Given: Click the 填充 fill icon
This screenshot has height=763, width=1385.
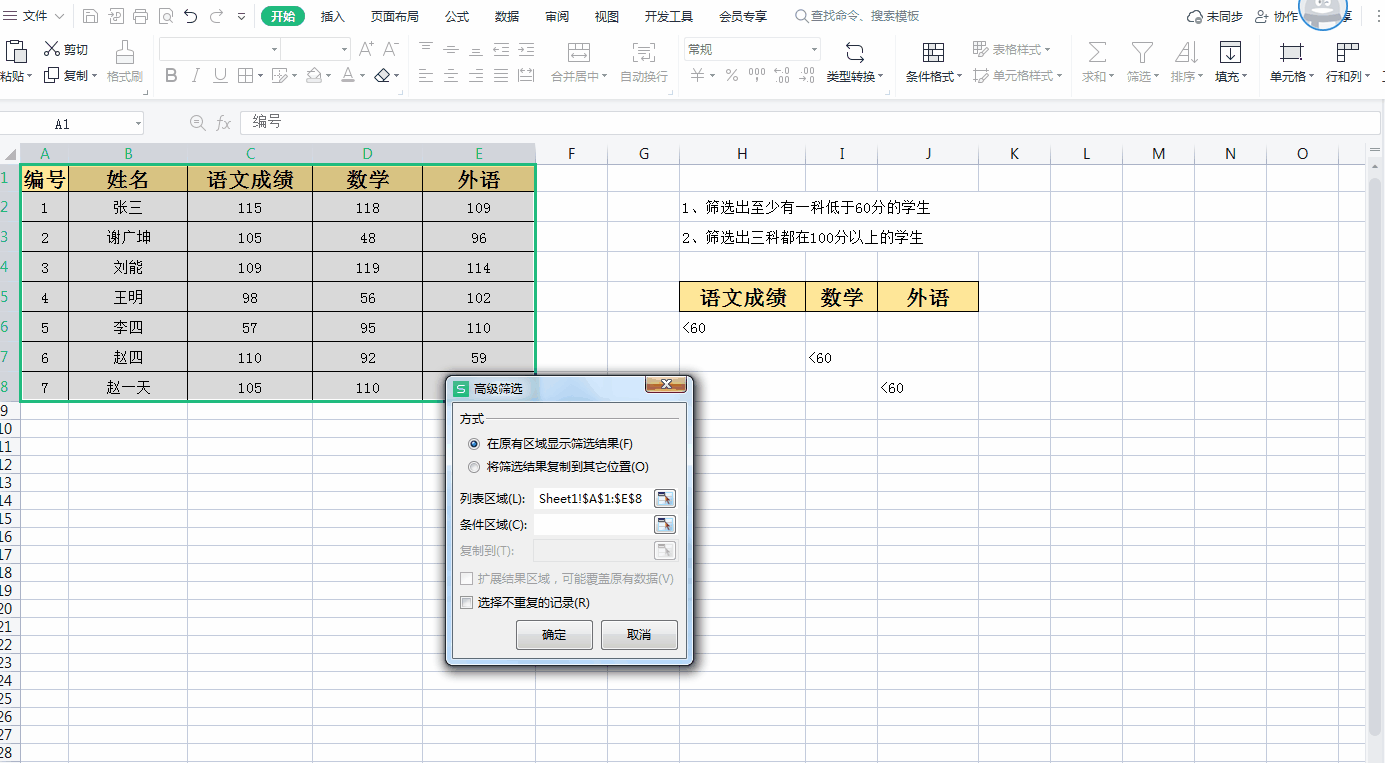Looking at the screenshot, I should tap(1230, 52).
